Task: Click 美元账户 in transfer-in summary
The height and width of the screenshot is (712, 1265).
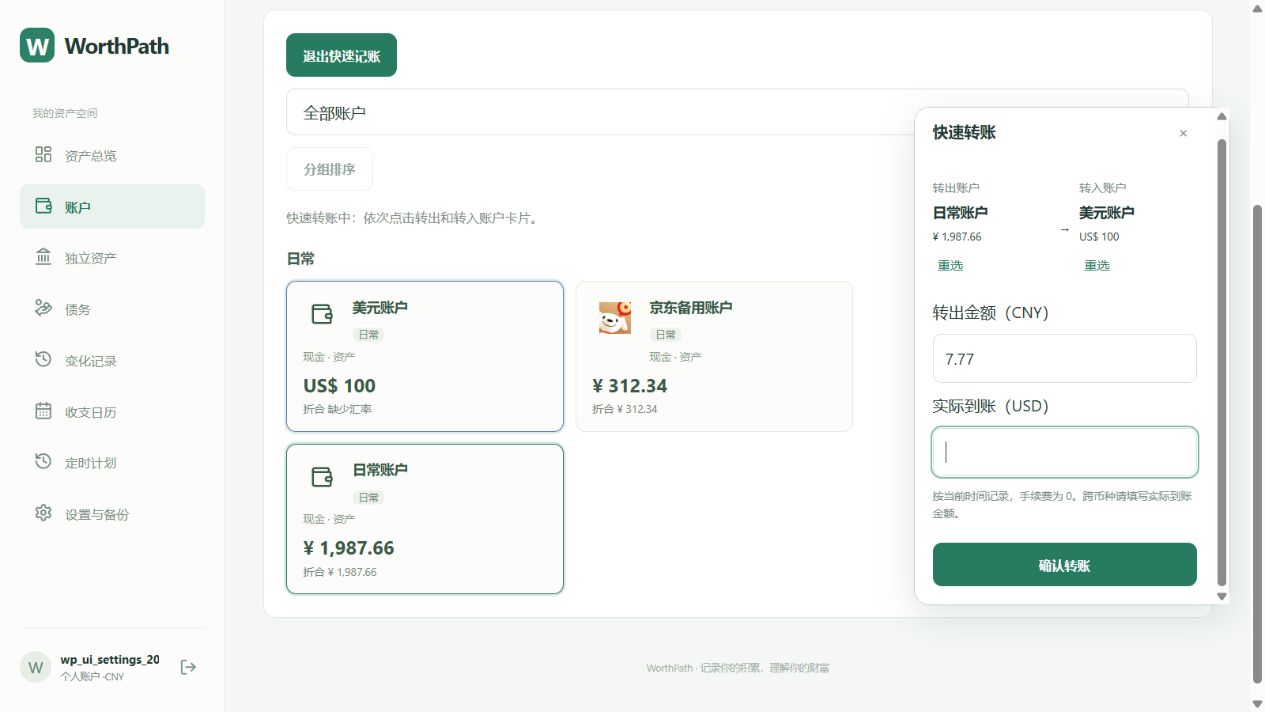Action: coord(1107,212)
